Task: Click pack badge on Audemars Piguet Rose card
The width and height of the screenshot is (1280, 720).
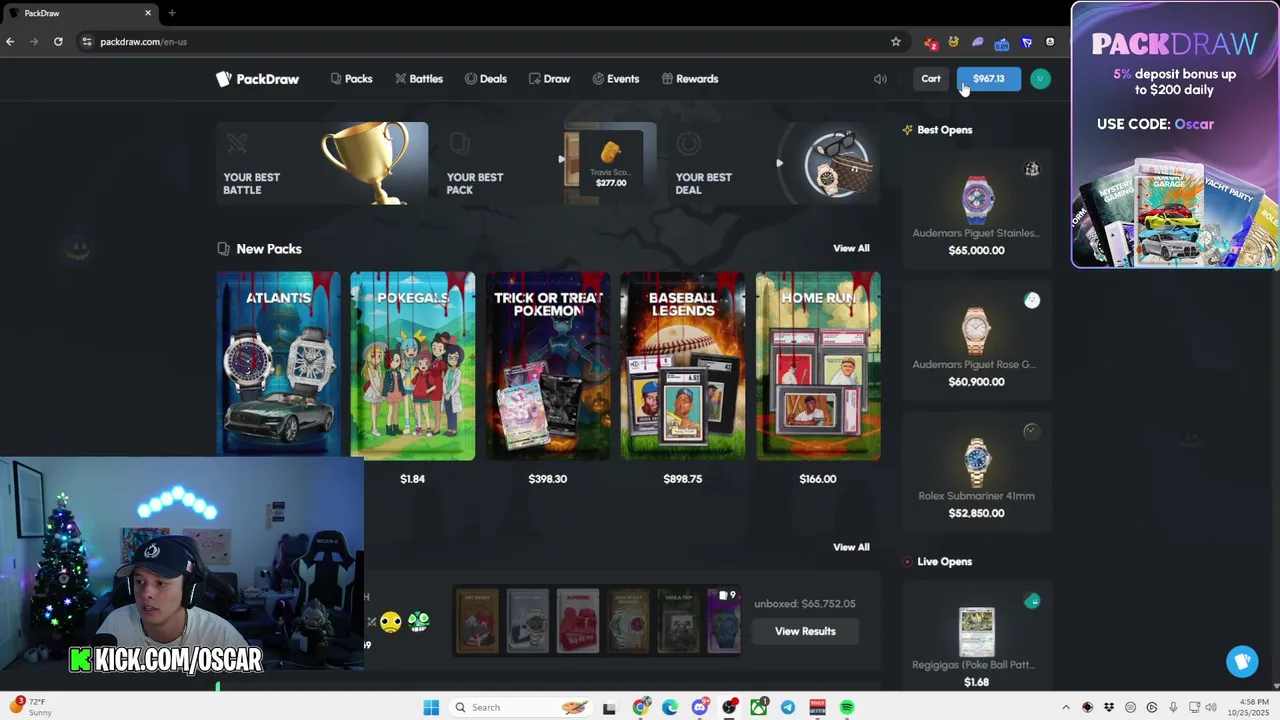Action: coord(1032,300)
